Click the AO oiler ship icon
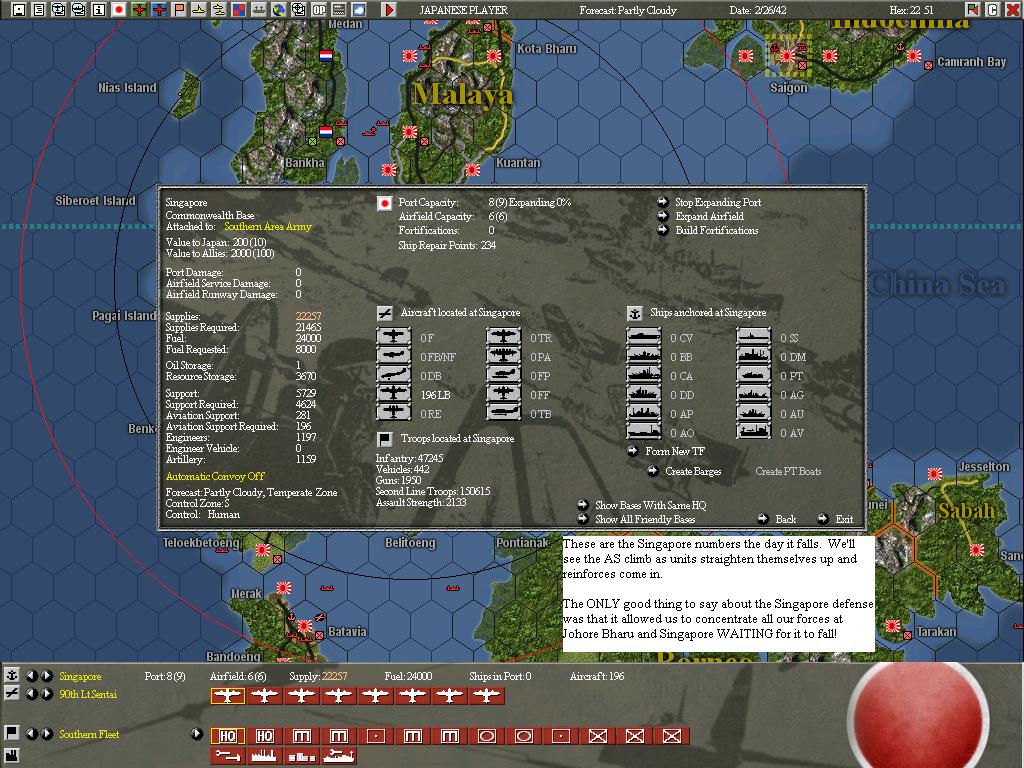 click(644, 432)
